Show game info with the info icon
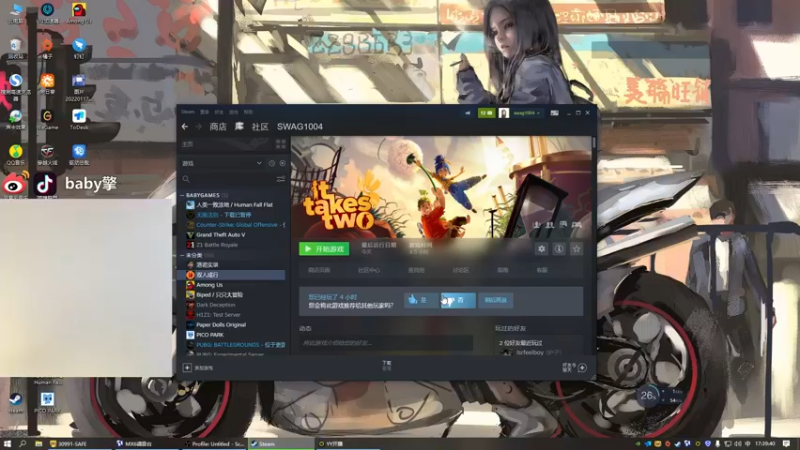The width and height of the screenshot is (800, 450). click(559, 249)
